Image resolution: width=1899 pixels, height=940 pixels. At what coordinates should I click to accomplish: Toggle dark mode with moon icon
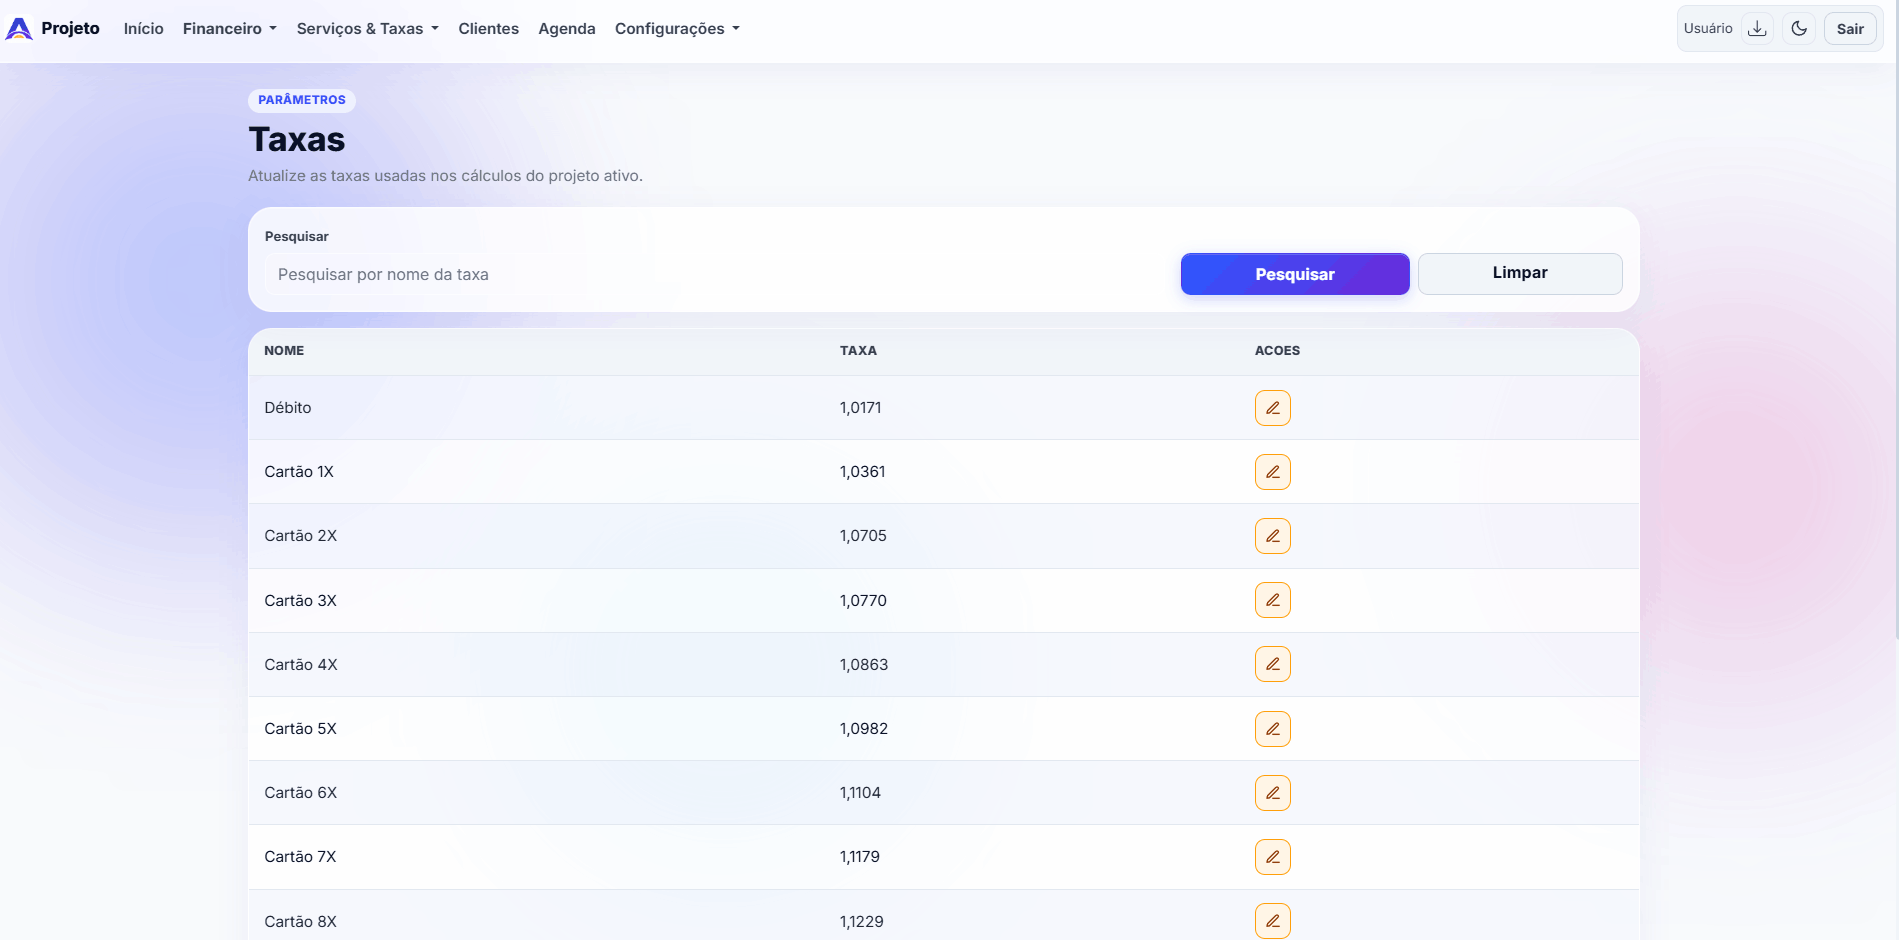(1799, 29)
